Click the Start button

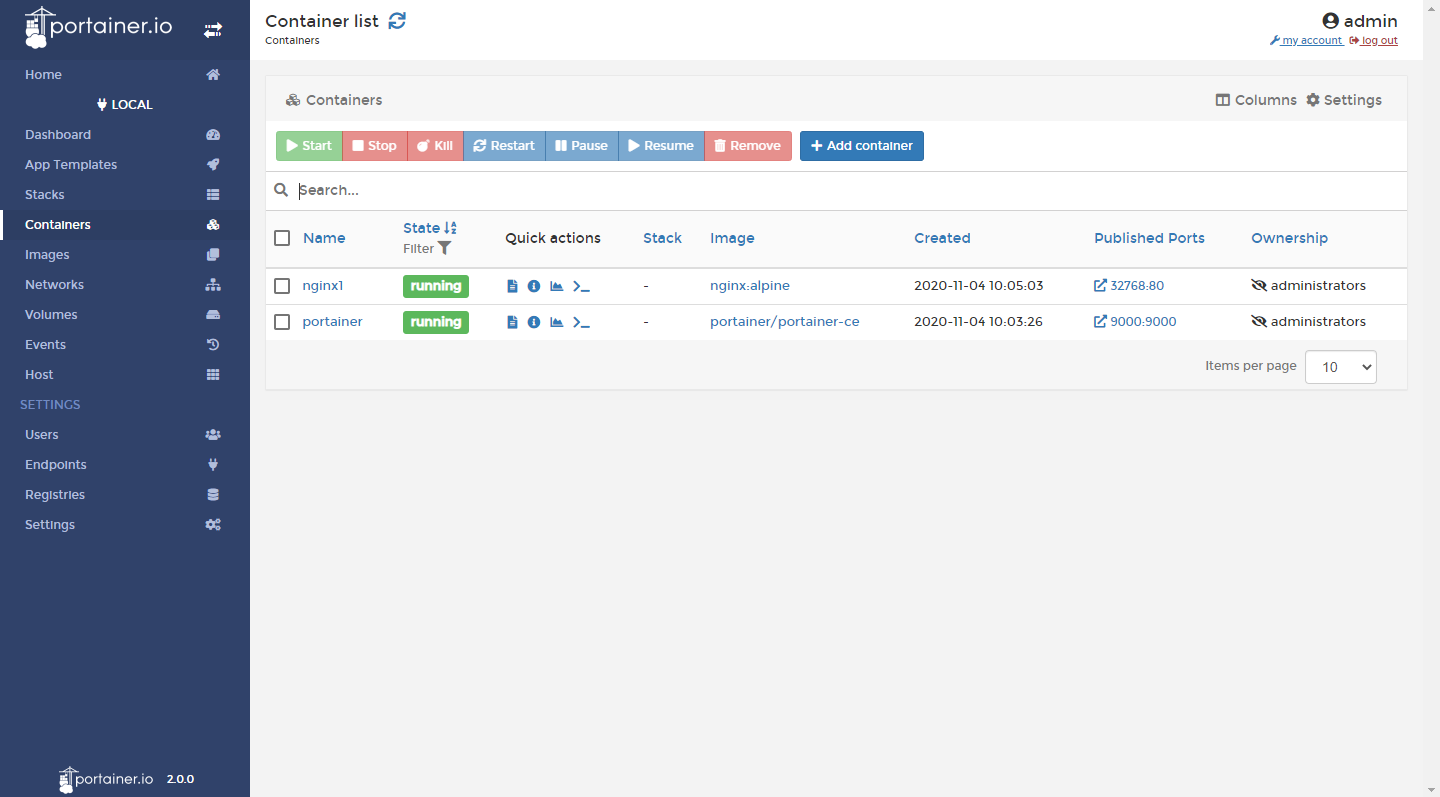click(x=309, y=146)
